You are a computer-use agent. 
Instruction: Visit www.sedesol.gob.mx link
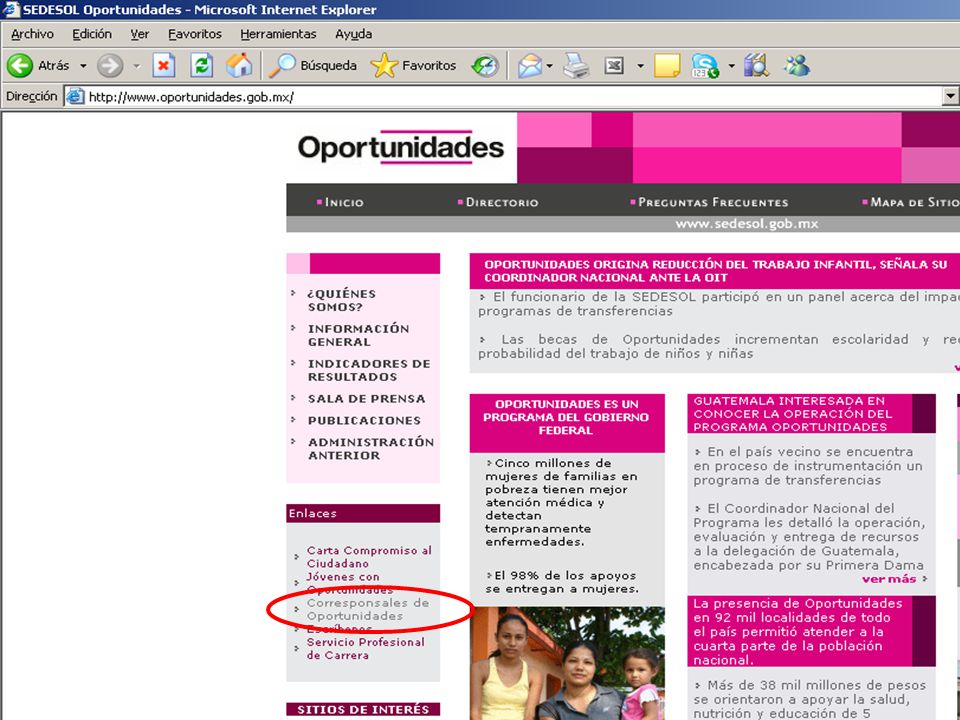tap(747, 224)
